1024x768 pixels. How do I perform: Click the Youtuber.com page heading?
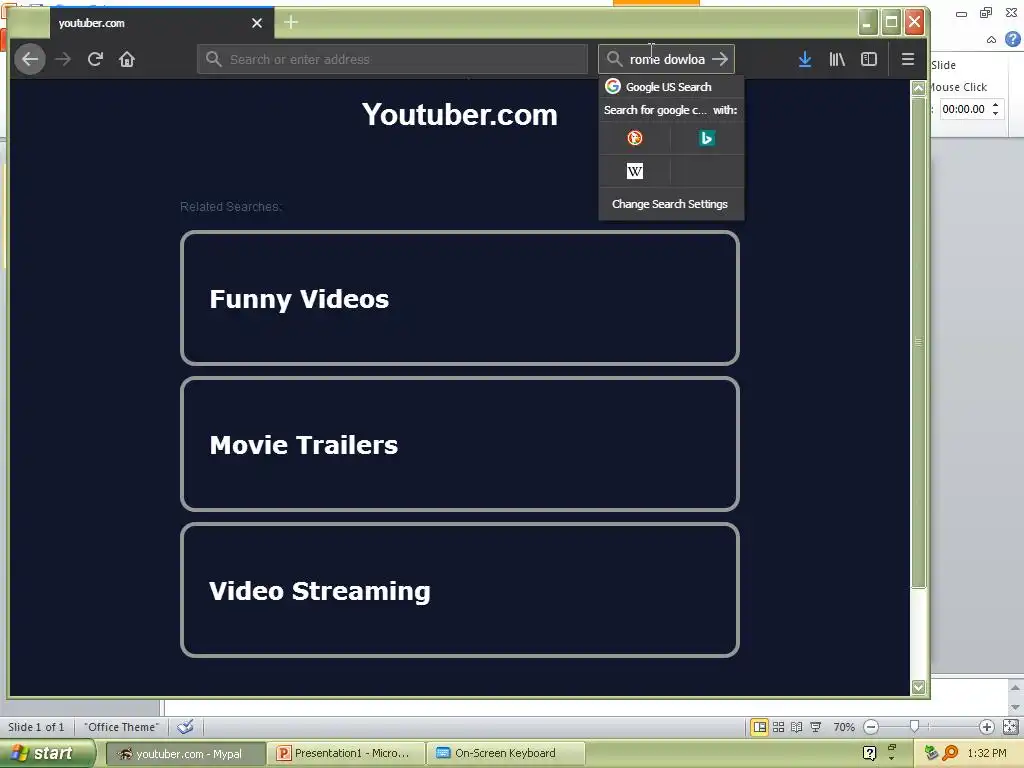pyautogui.click(x=460, y=114)
